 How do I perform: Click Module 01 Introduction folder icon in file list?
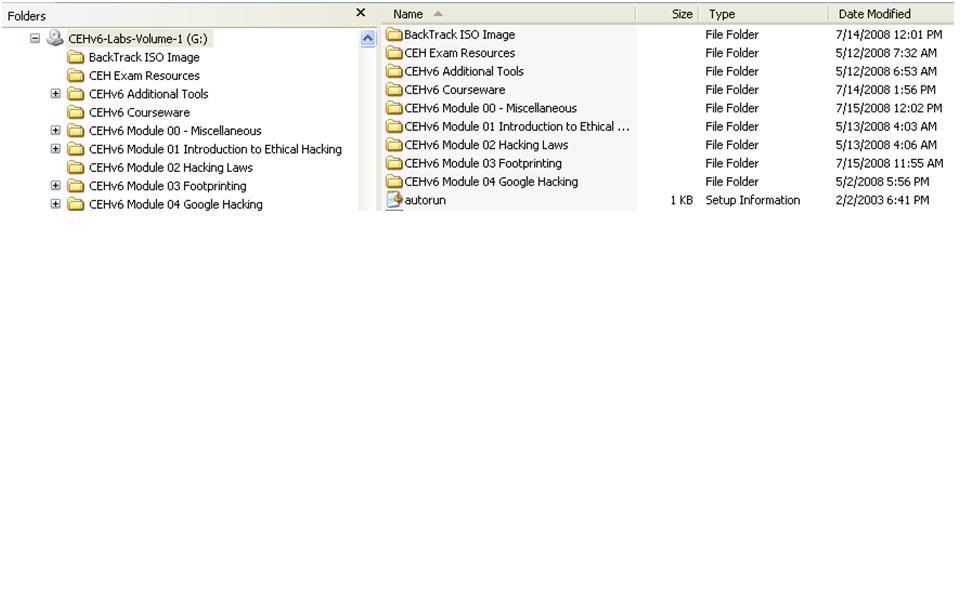394,126
